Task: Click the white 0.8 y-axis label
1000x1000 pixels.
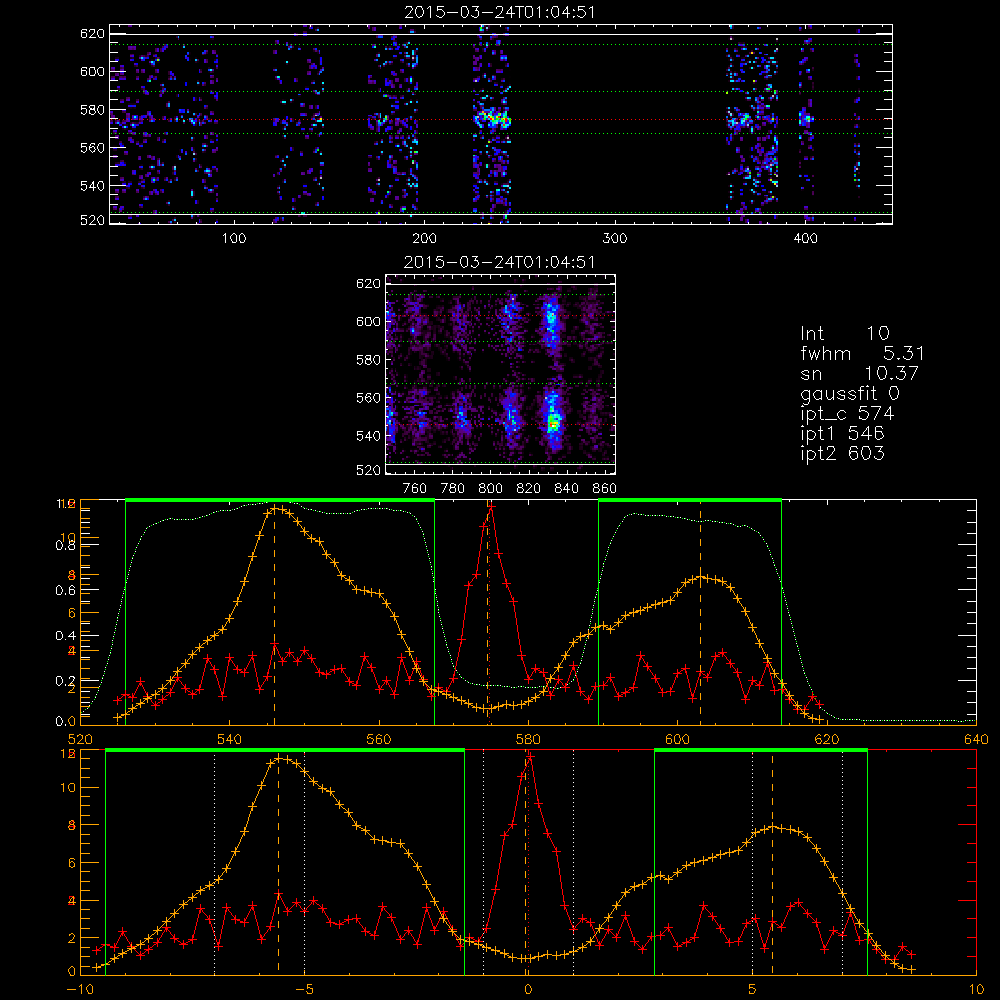Action: 66,546
